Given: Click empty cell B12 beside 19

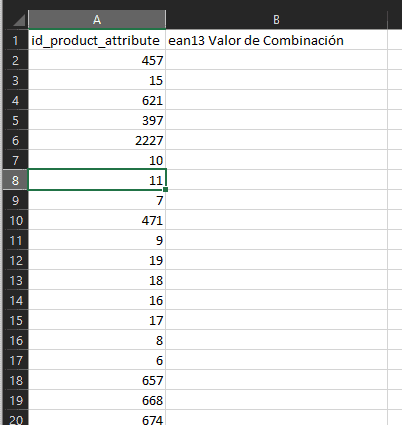Looking at the screenshot, I should [276, 260].
